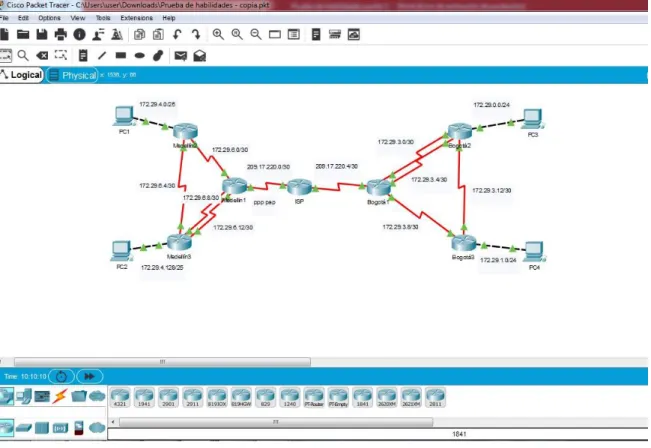Viewport: 651px width, 448px height.
Task: Click the PC3 computer device
Action: click(533, 119)
